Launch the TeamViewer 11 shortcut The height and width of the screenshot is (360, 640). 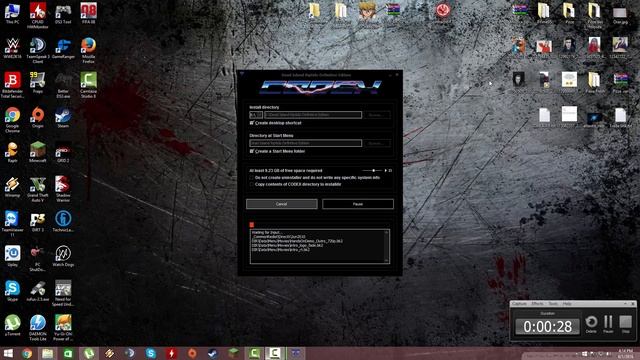point(12,223)
